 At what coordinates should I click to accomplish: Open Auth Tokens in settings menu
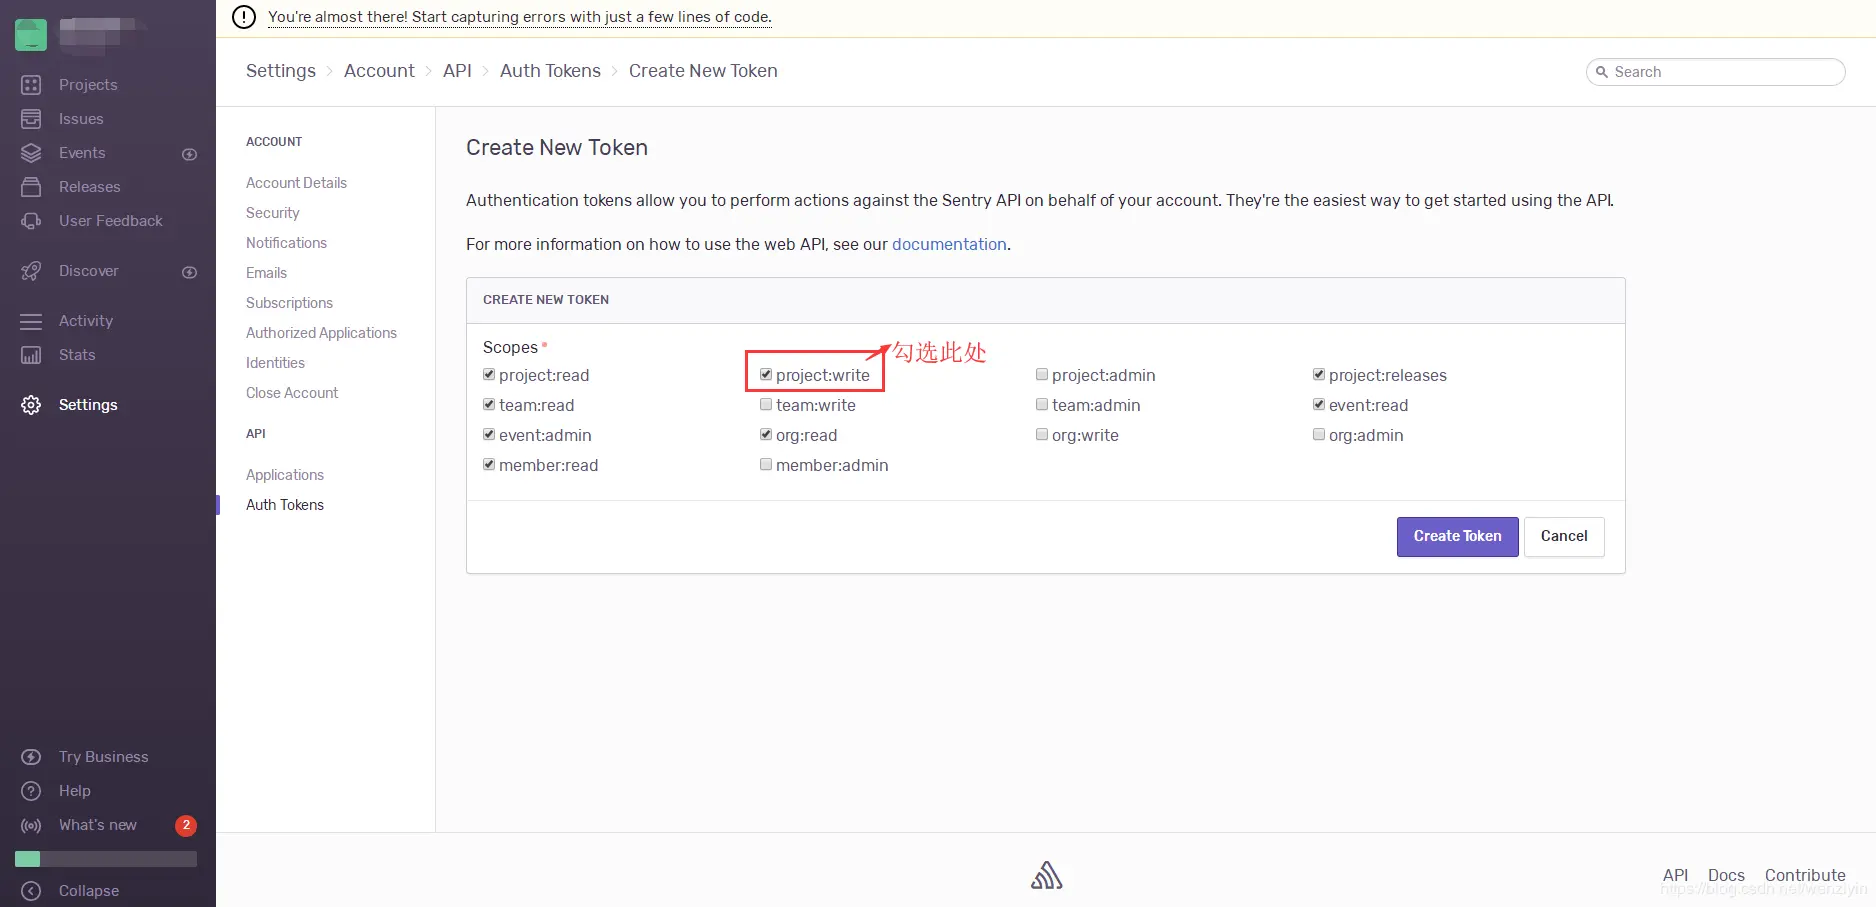pos(285,505)
